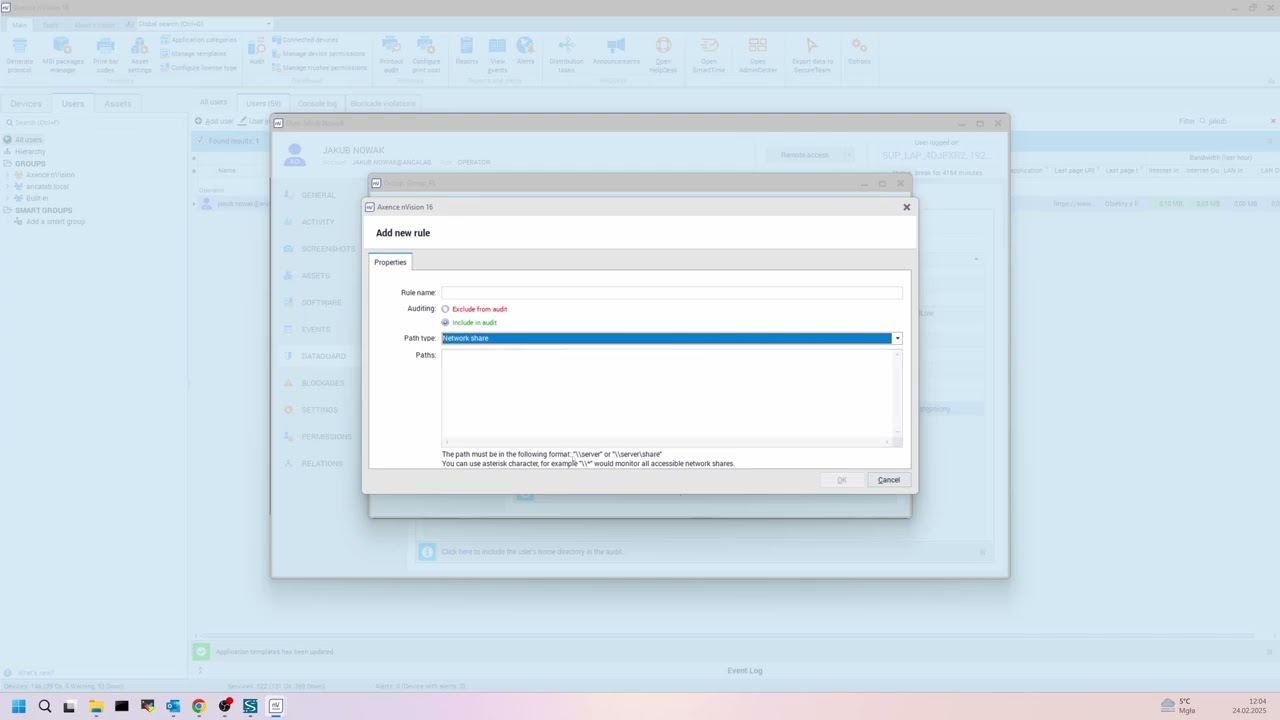
Task: Open Options gear icon in ribbon
Action: [x=859, y=52]
